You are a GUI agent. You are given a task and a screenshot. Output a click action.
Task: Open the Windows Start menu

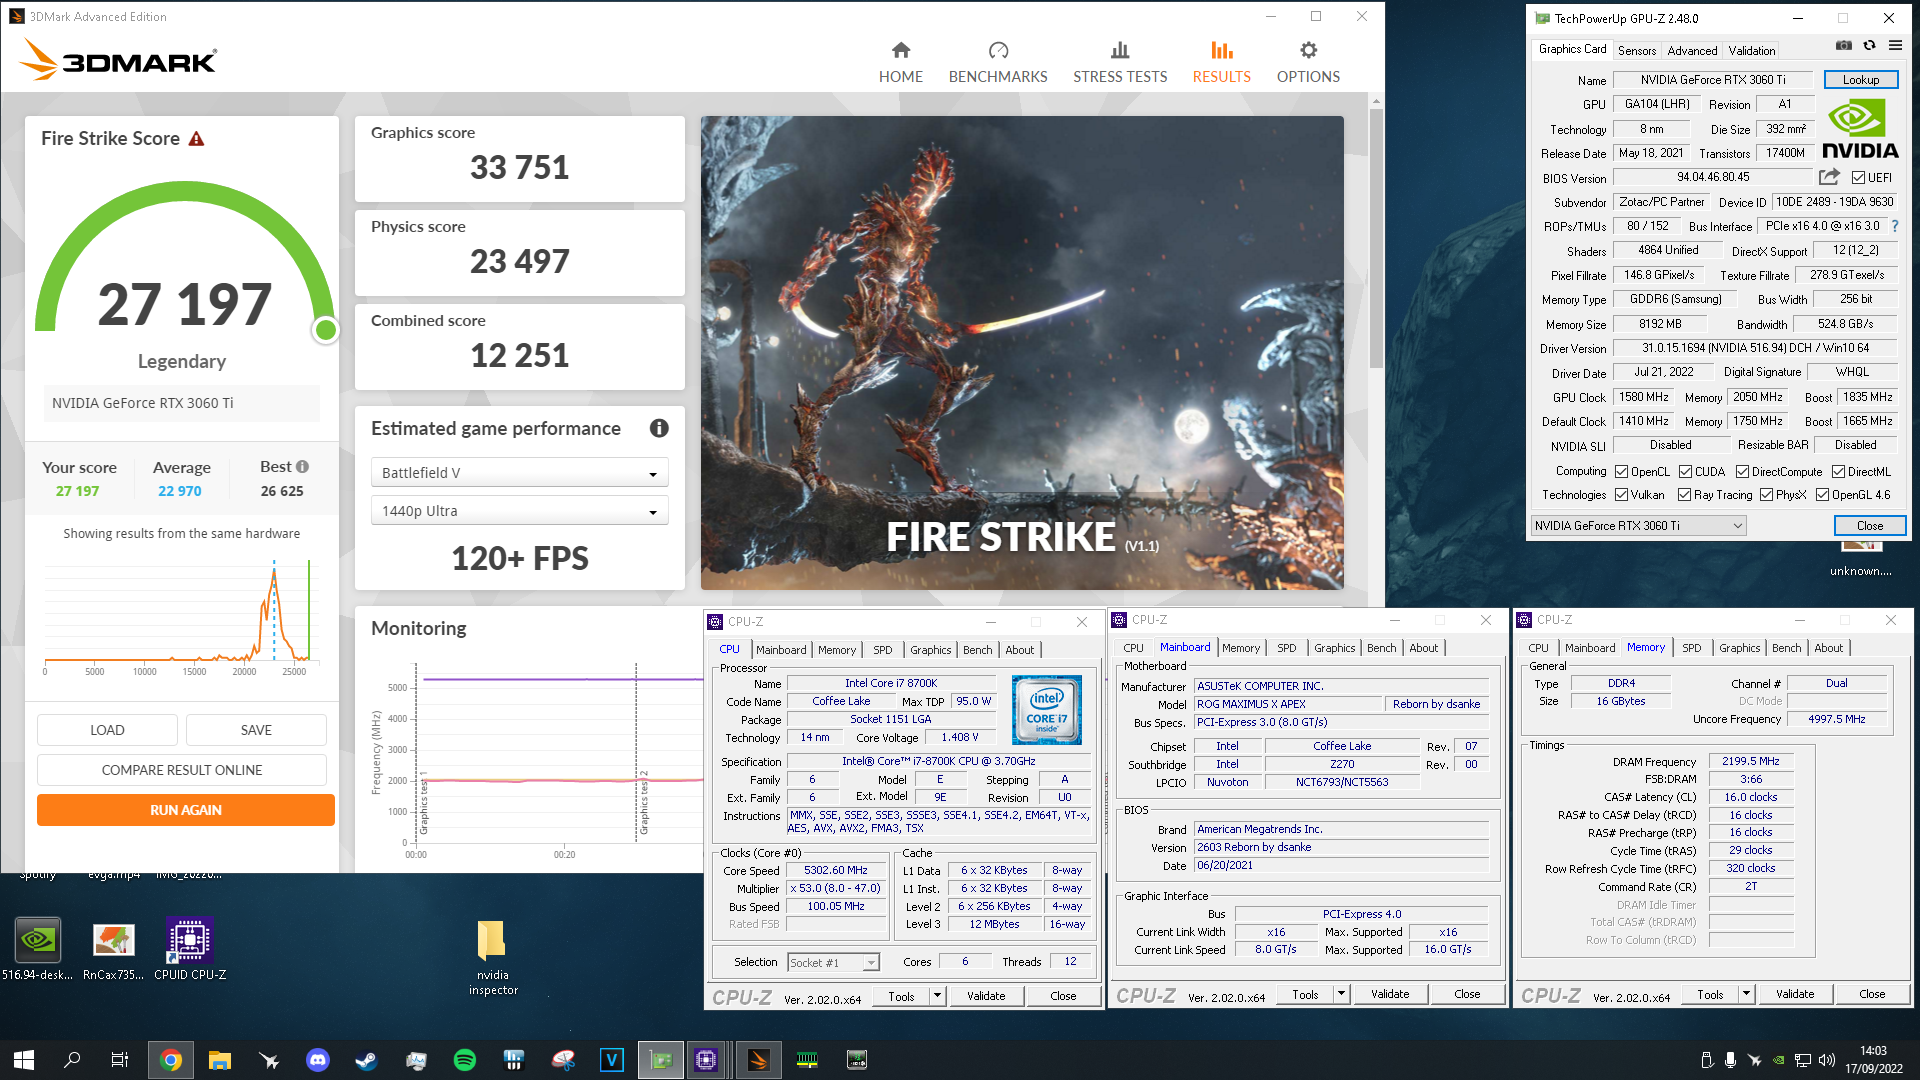tap(24, 1060)
